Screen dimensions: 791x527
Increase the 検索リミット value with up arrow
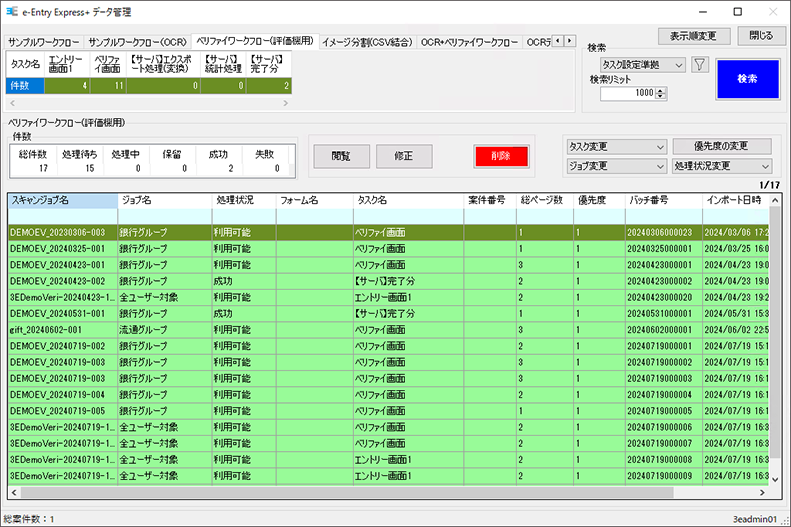[661, 89]
